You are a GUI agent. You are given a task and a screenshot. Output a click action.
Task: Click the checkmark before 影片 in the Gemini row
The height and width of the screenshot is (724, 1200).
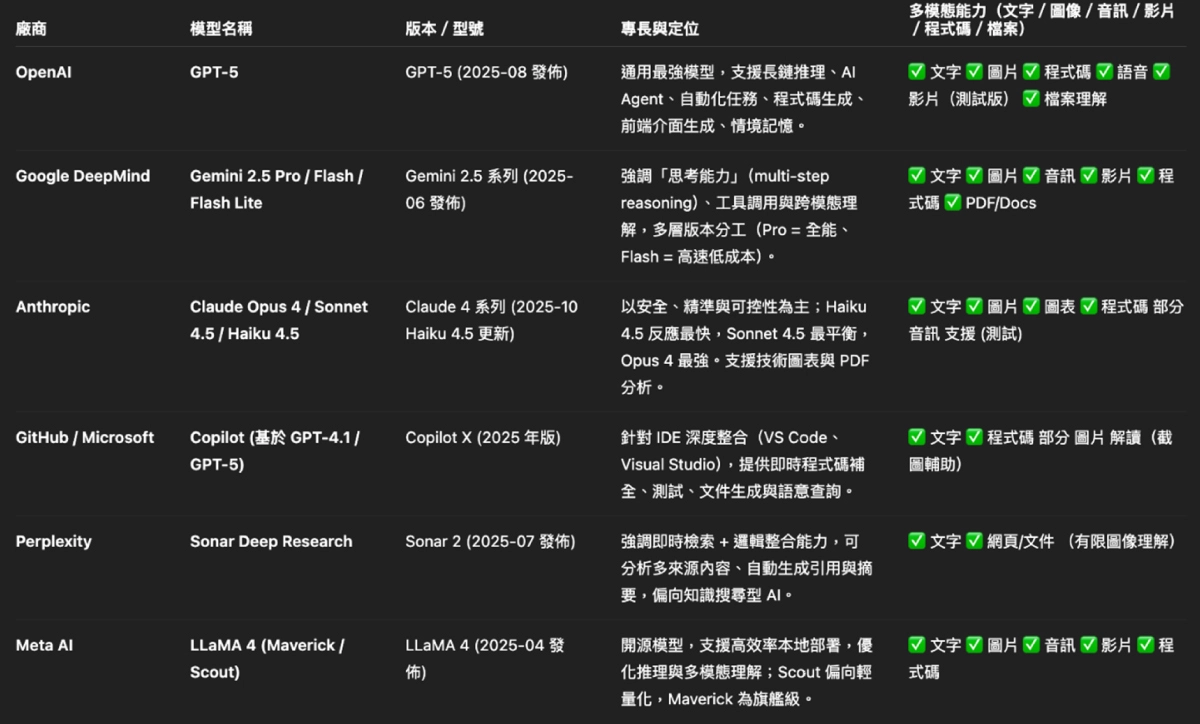[1088, 176]
